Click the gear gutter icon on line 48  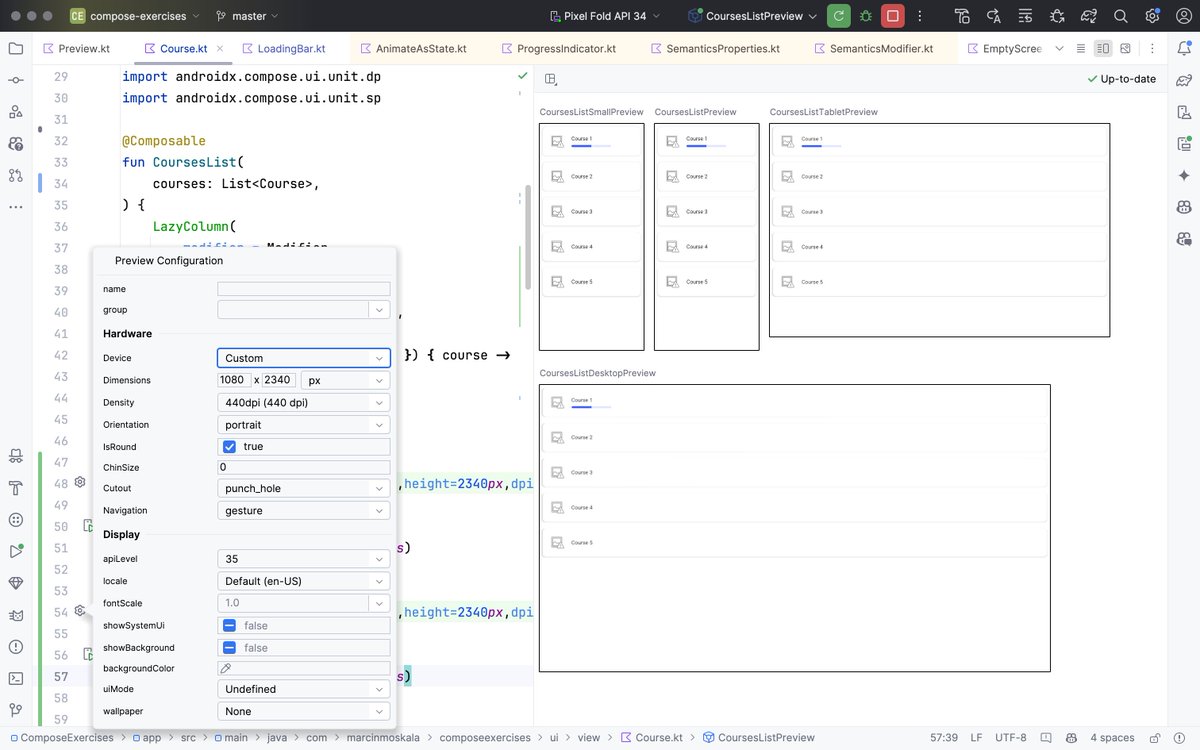coord(80,483)
